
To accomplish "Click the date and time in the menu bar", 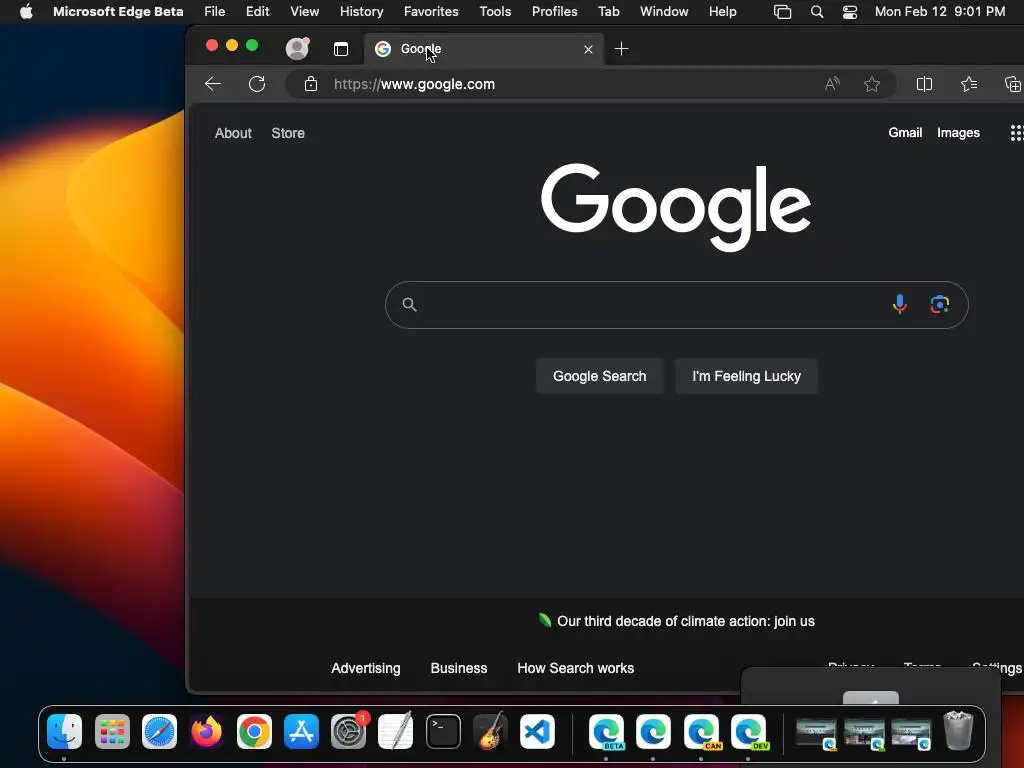I will pos(940,11).
